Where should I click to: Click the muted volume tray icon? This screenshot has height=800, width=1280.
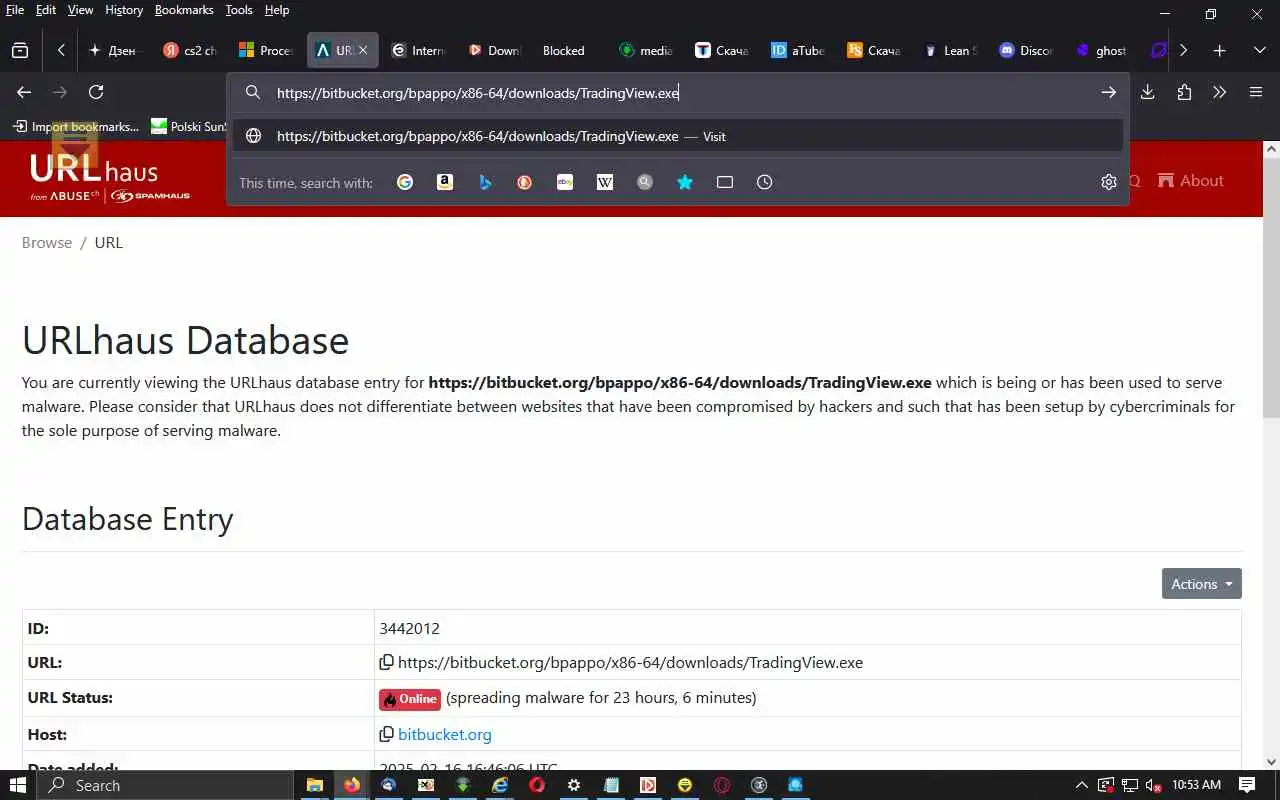pyautogui.click(x=1153, y=785)
